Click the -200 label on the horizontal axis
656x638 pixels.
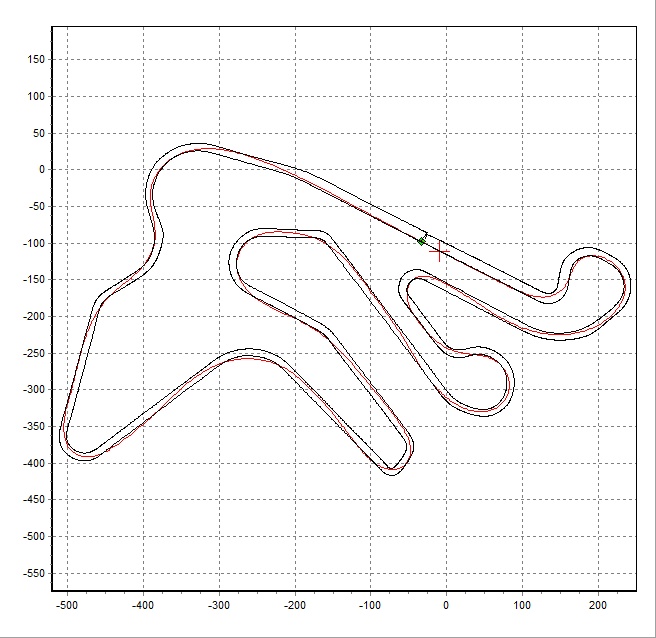[295, 605]
